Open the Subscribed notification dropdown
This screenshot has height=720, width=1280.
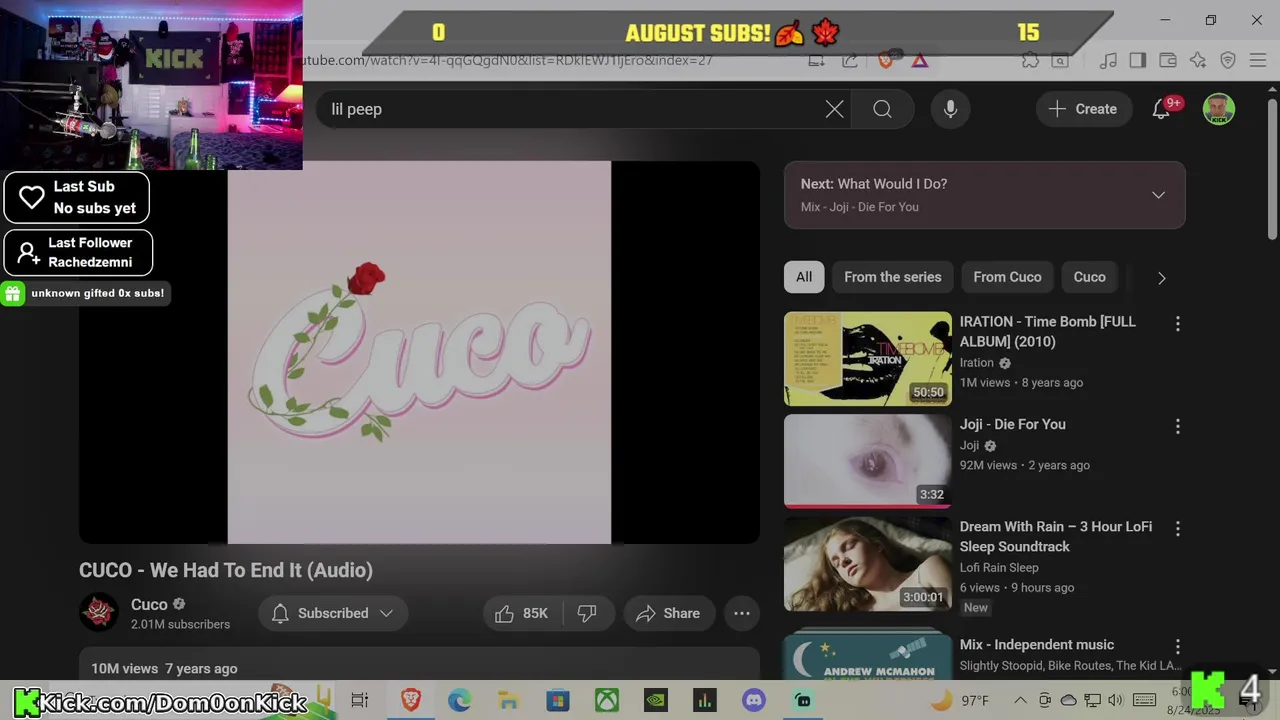click(333, 613)
